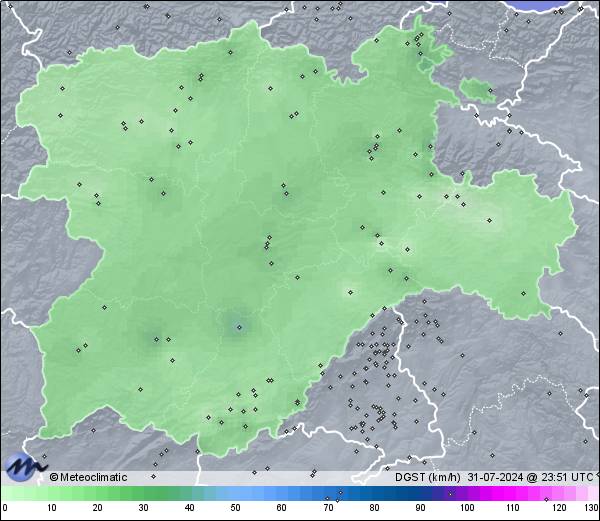This screenshot has height=521, width=600.
Task: Click scale label 0
Action: (4, 508)
